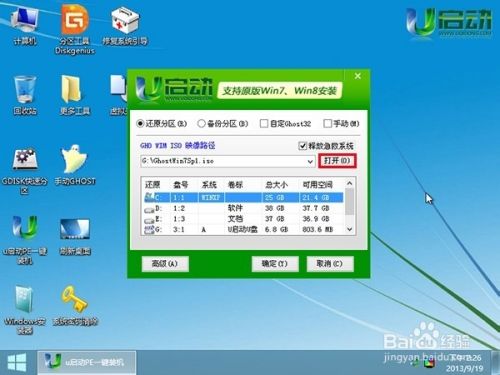
Task: Click the 1:2 disk number cell
Action: [x=179, y=209]
